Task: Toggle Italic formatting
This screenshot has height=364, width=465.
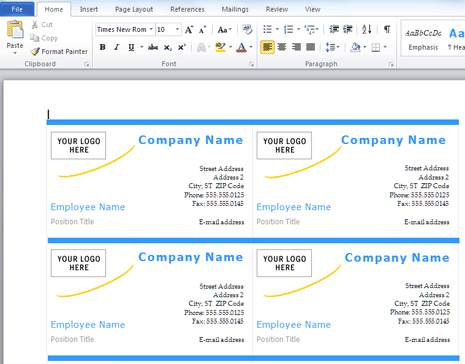Action: coord(117,47)
